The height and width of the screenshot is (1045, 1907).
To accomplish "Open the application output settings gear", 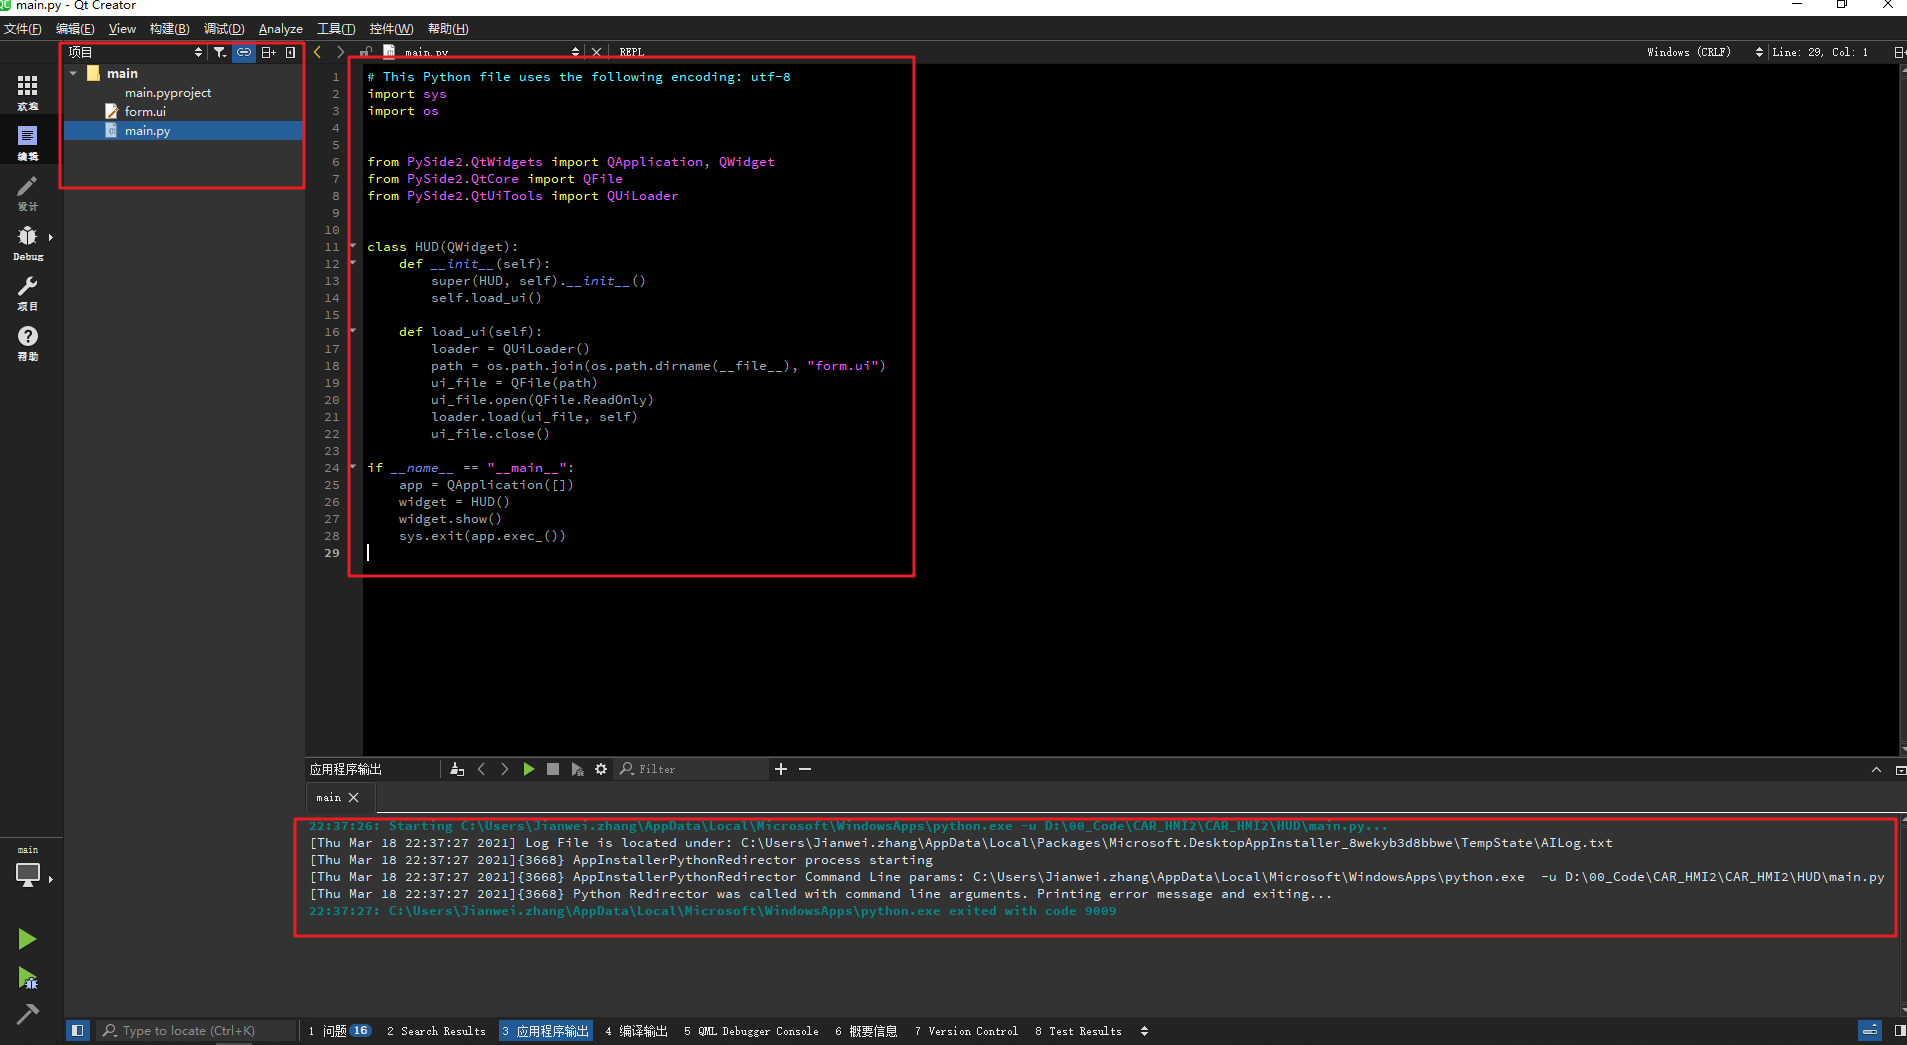I will 601,769.
